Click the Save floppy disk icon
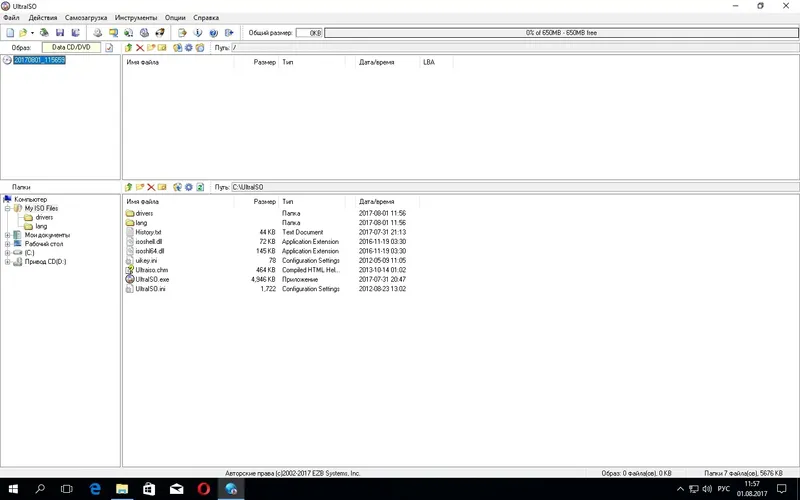Image resolution: width=800 pixels, height=500 pixels. pyautogui.click(x=60, y=33)
